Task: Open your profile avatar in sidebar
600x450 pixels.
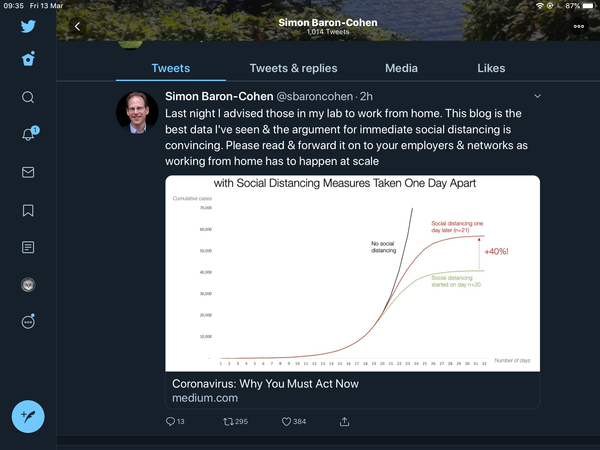Action: [x=28, y=285]
